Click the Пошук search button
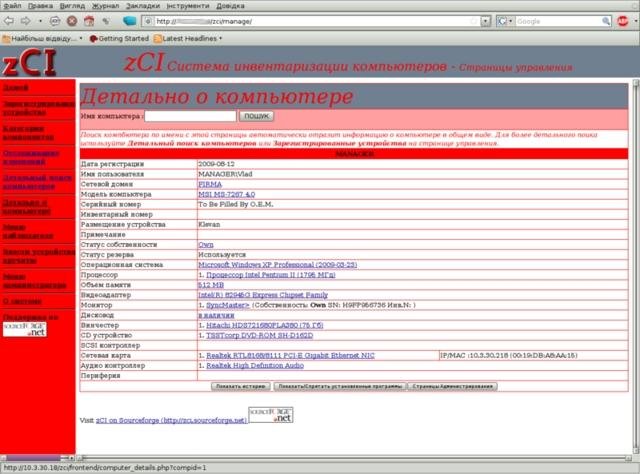This screenshot has height=474, width=640. pos(256,116)
